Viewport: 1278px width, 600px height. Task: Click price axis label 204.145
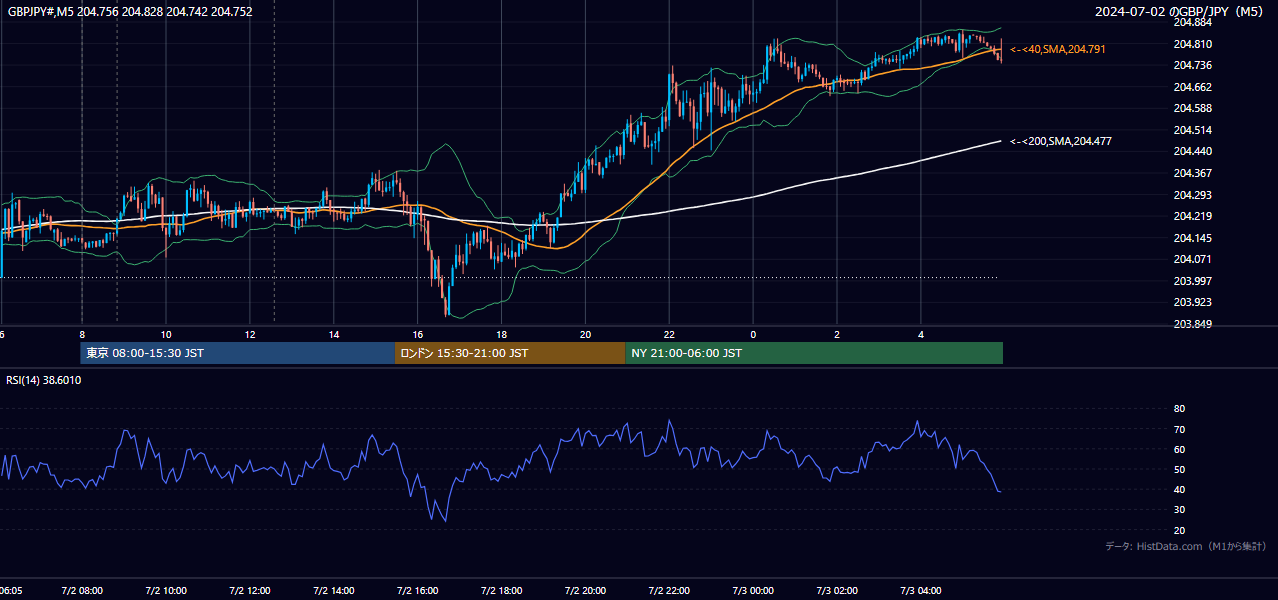point(1192,238)
